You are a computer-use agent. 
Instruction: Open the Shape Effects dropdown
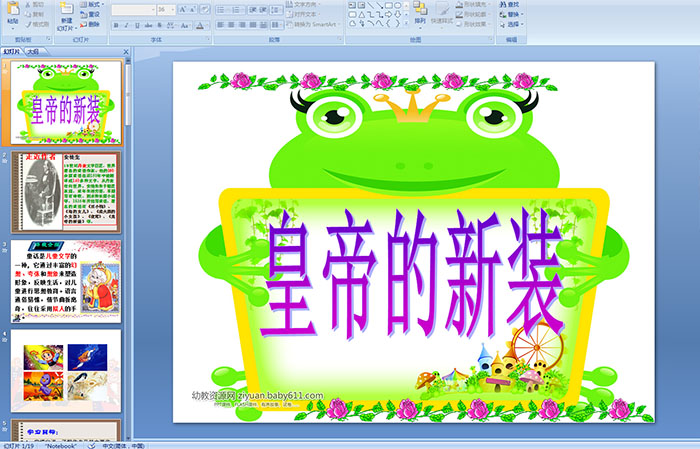(474, 24)
